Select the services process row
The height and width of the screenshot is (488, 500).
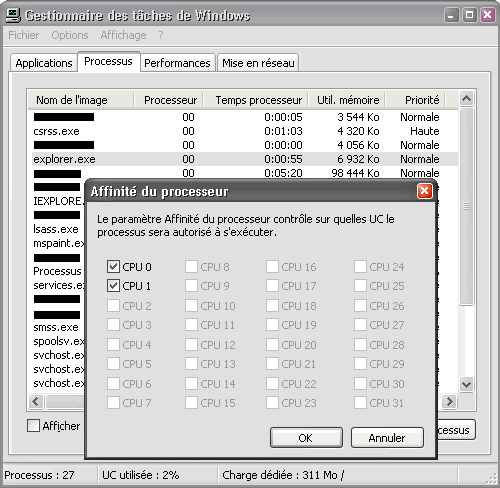click(x=59, y=285)
